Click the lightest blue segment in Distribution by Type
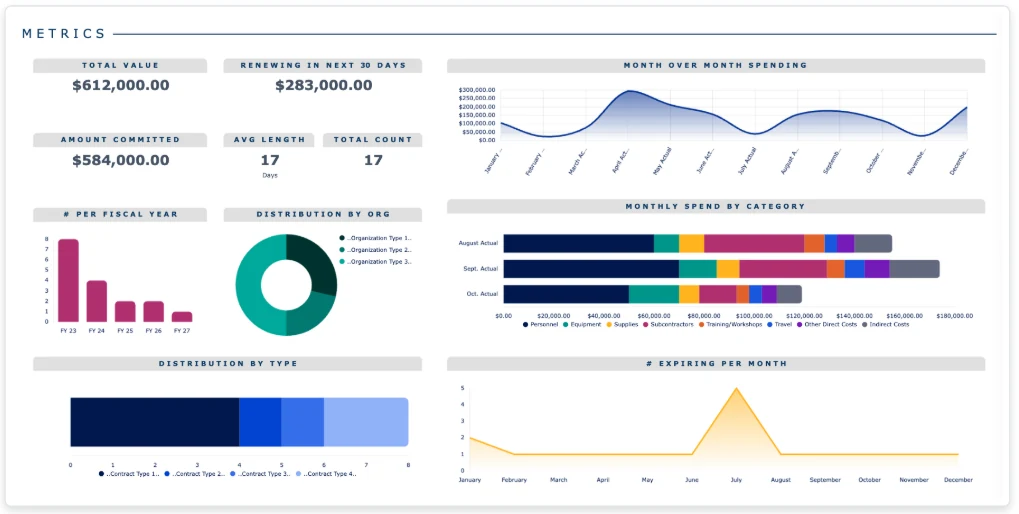Image resolution: width=1019 pixels, height=514 pixels. coord(366,422)
